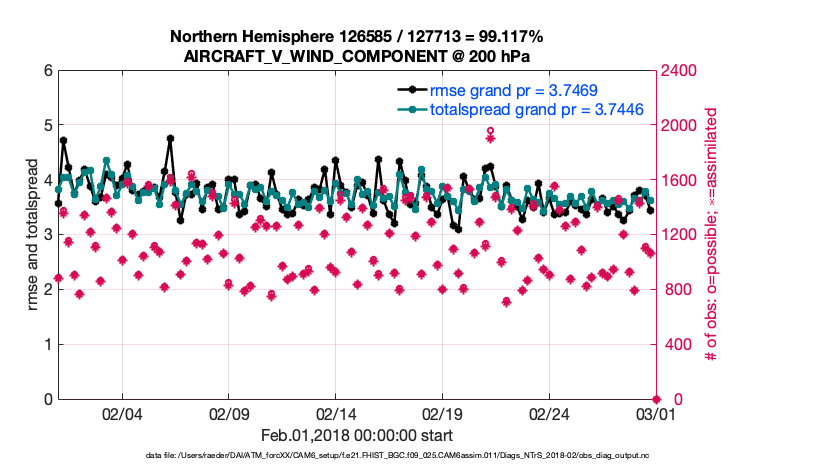The image size is (830, 470).
Task: Click the black rmse legend line marker
Action: pyautogui.click(x=409, y=90)
